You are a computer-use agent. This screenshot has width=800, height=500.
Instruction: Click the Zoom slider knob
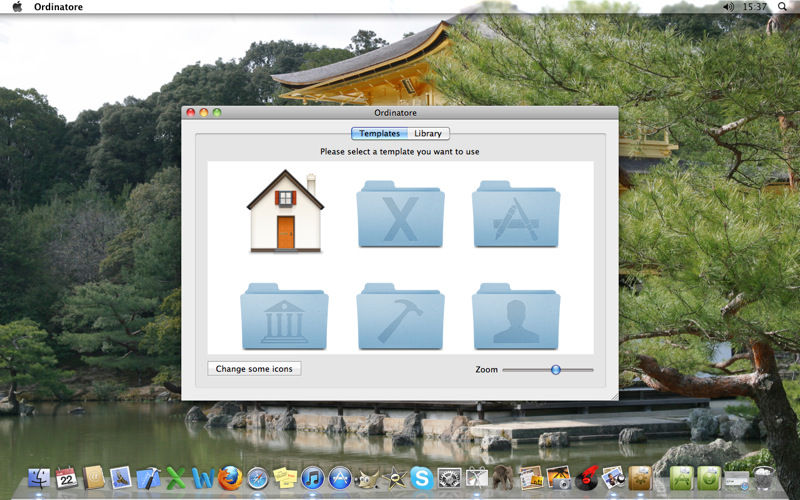click(x=556, y=369)
